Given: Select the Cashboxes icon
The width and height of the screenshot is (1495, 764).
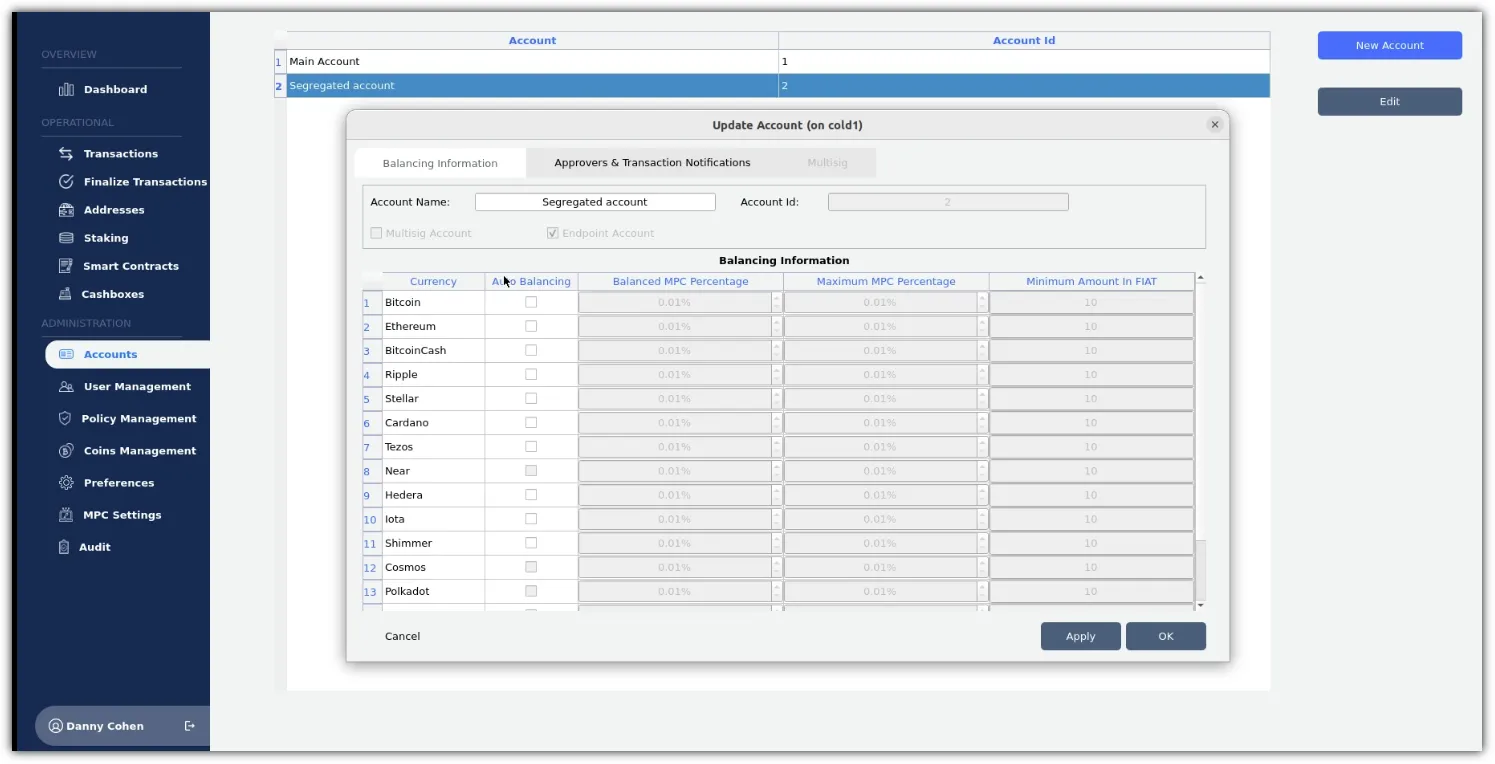Looking at the screenshot, I should tap(66, 294).
